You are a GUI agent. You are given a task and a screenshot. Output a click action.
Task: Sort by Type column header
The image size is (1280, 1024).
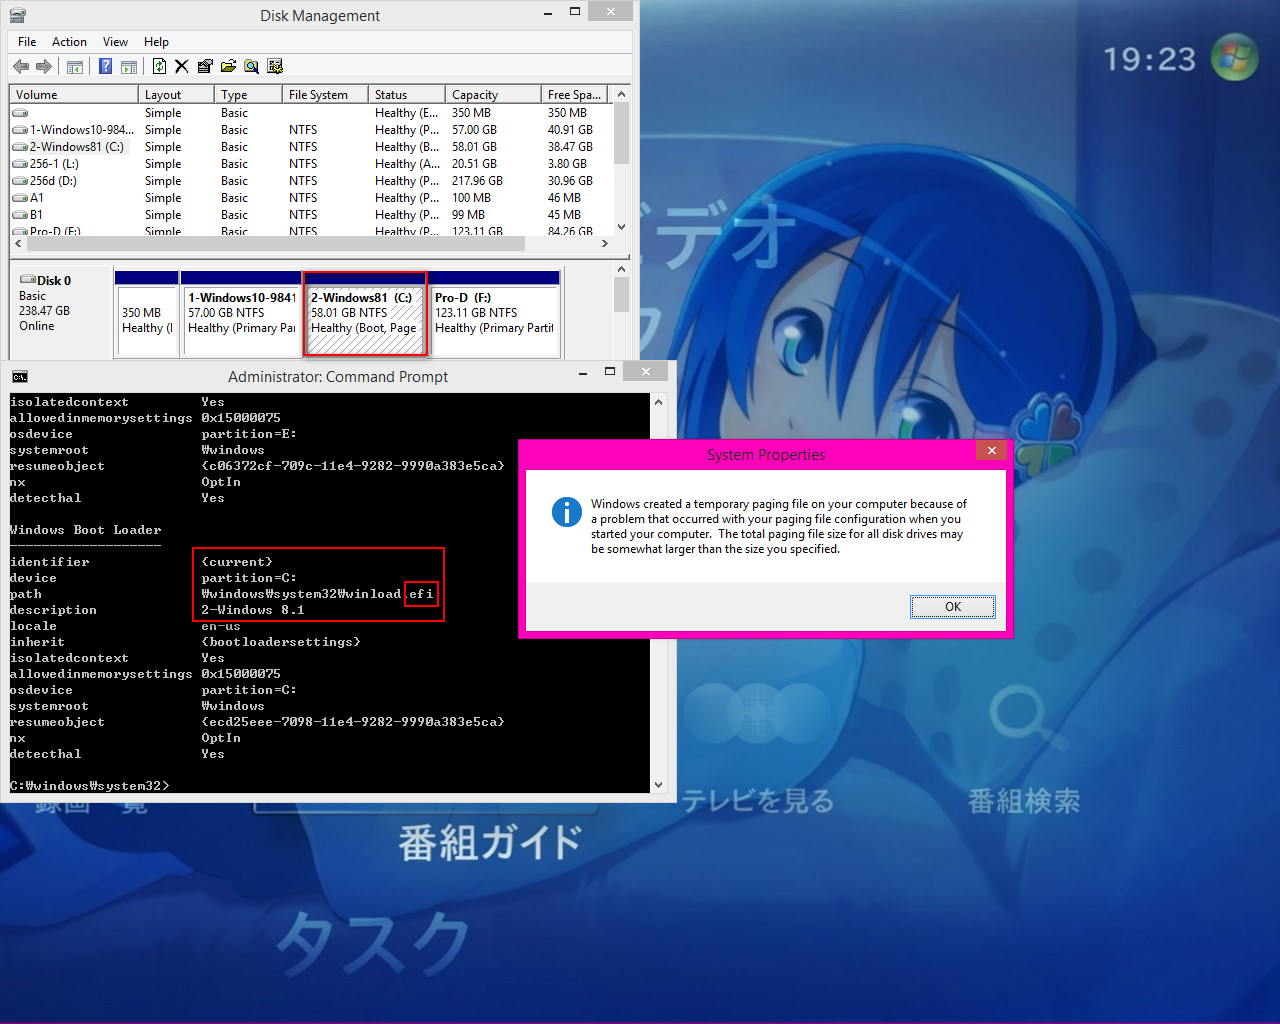pos(247,95)
